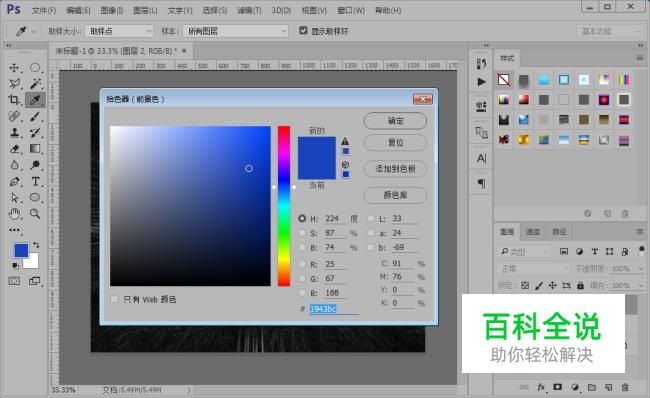Swap foreground and background colors
The image size is (650, 398).
[36, 245]
